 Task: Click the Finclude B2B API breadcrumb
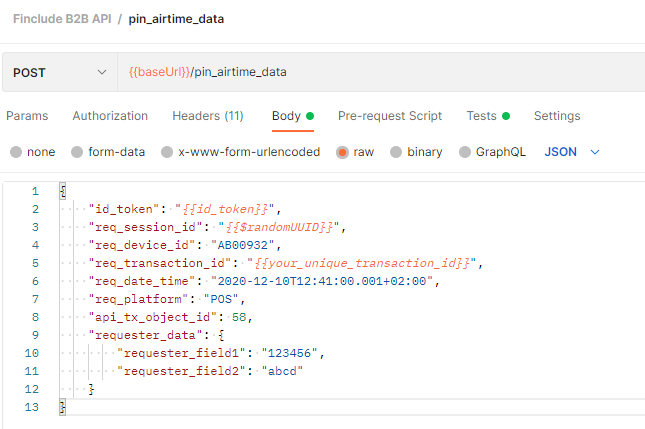[62, 19]
